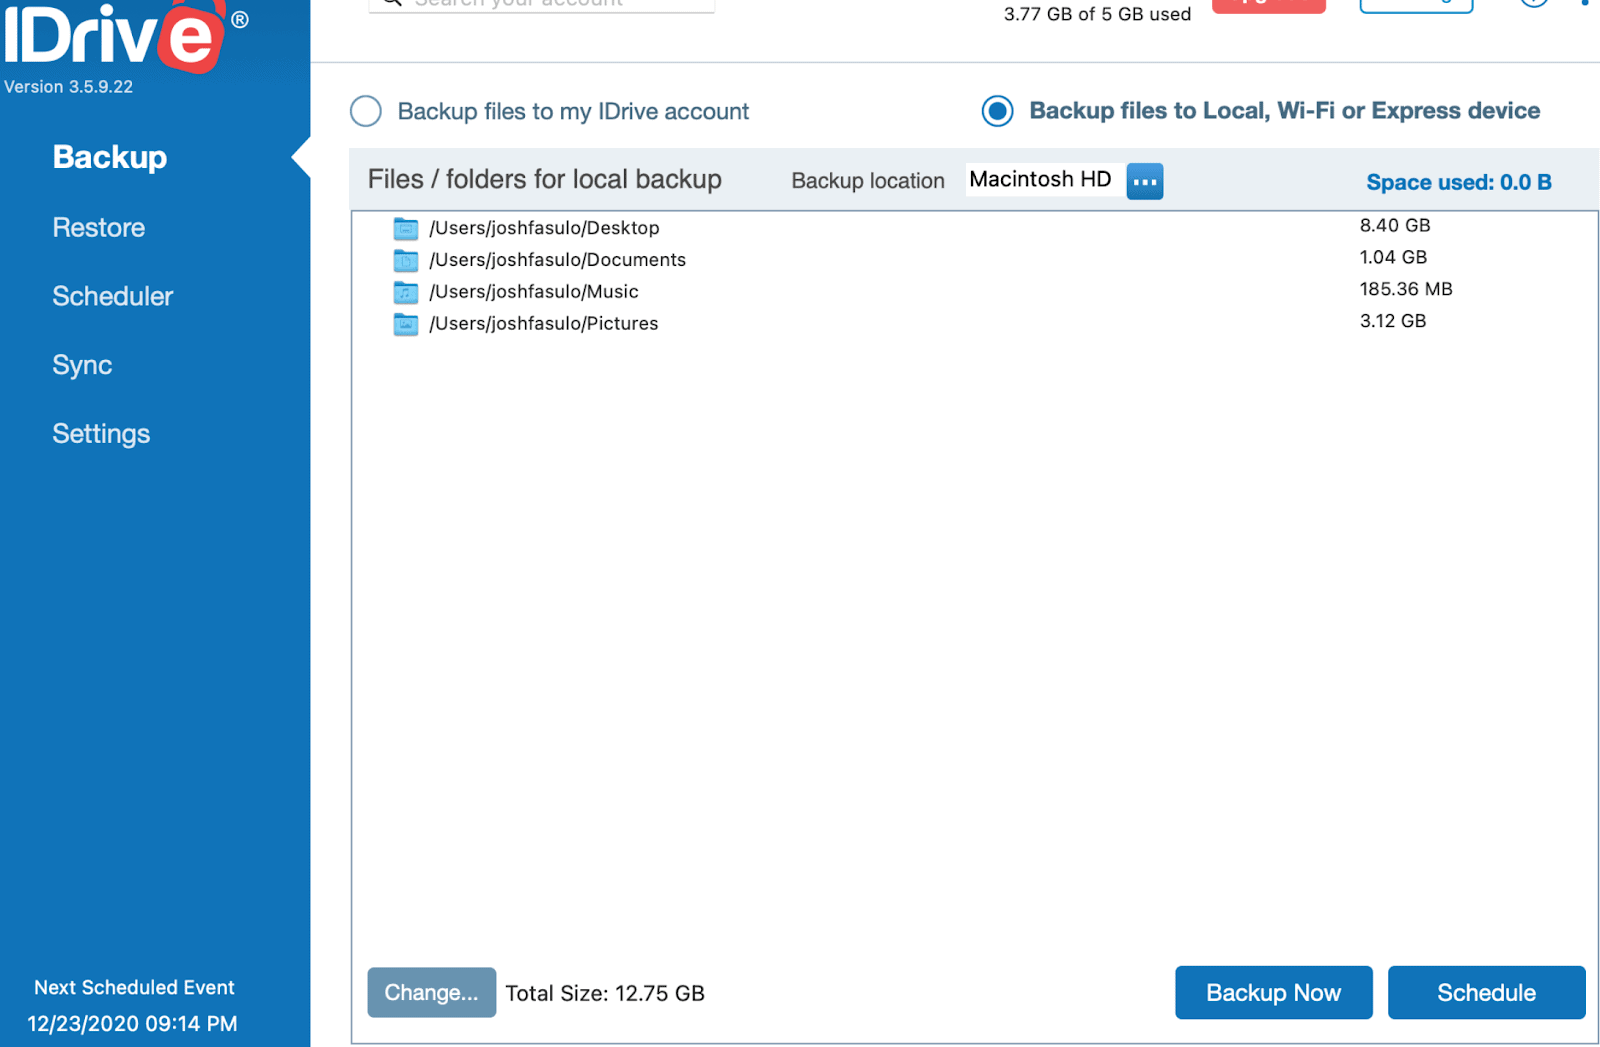Open the Restore section

click(99, 228)
